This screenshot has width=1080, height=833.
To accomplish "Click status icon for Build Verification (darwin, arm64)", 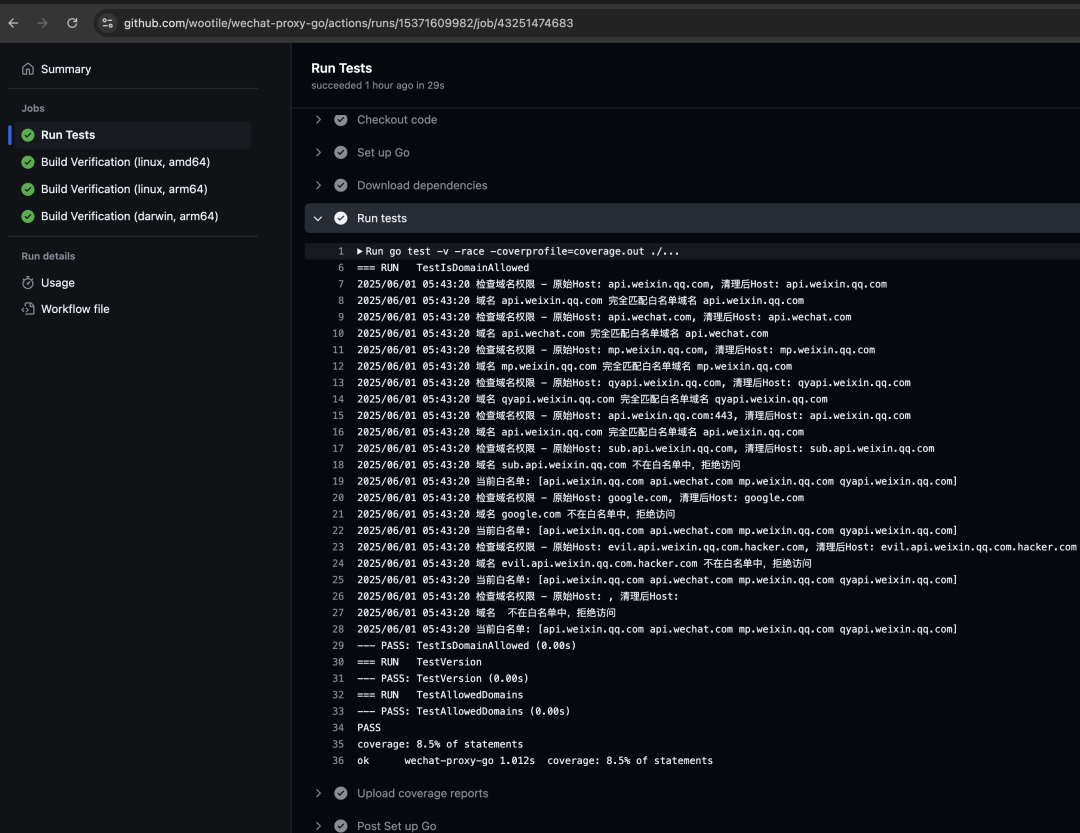I will tap(28, 216).
